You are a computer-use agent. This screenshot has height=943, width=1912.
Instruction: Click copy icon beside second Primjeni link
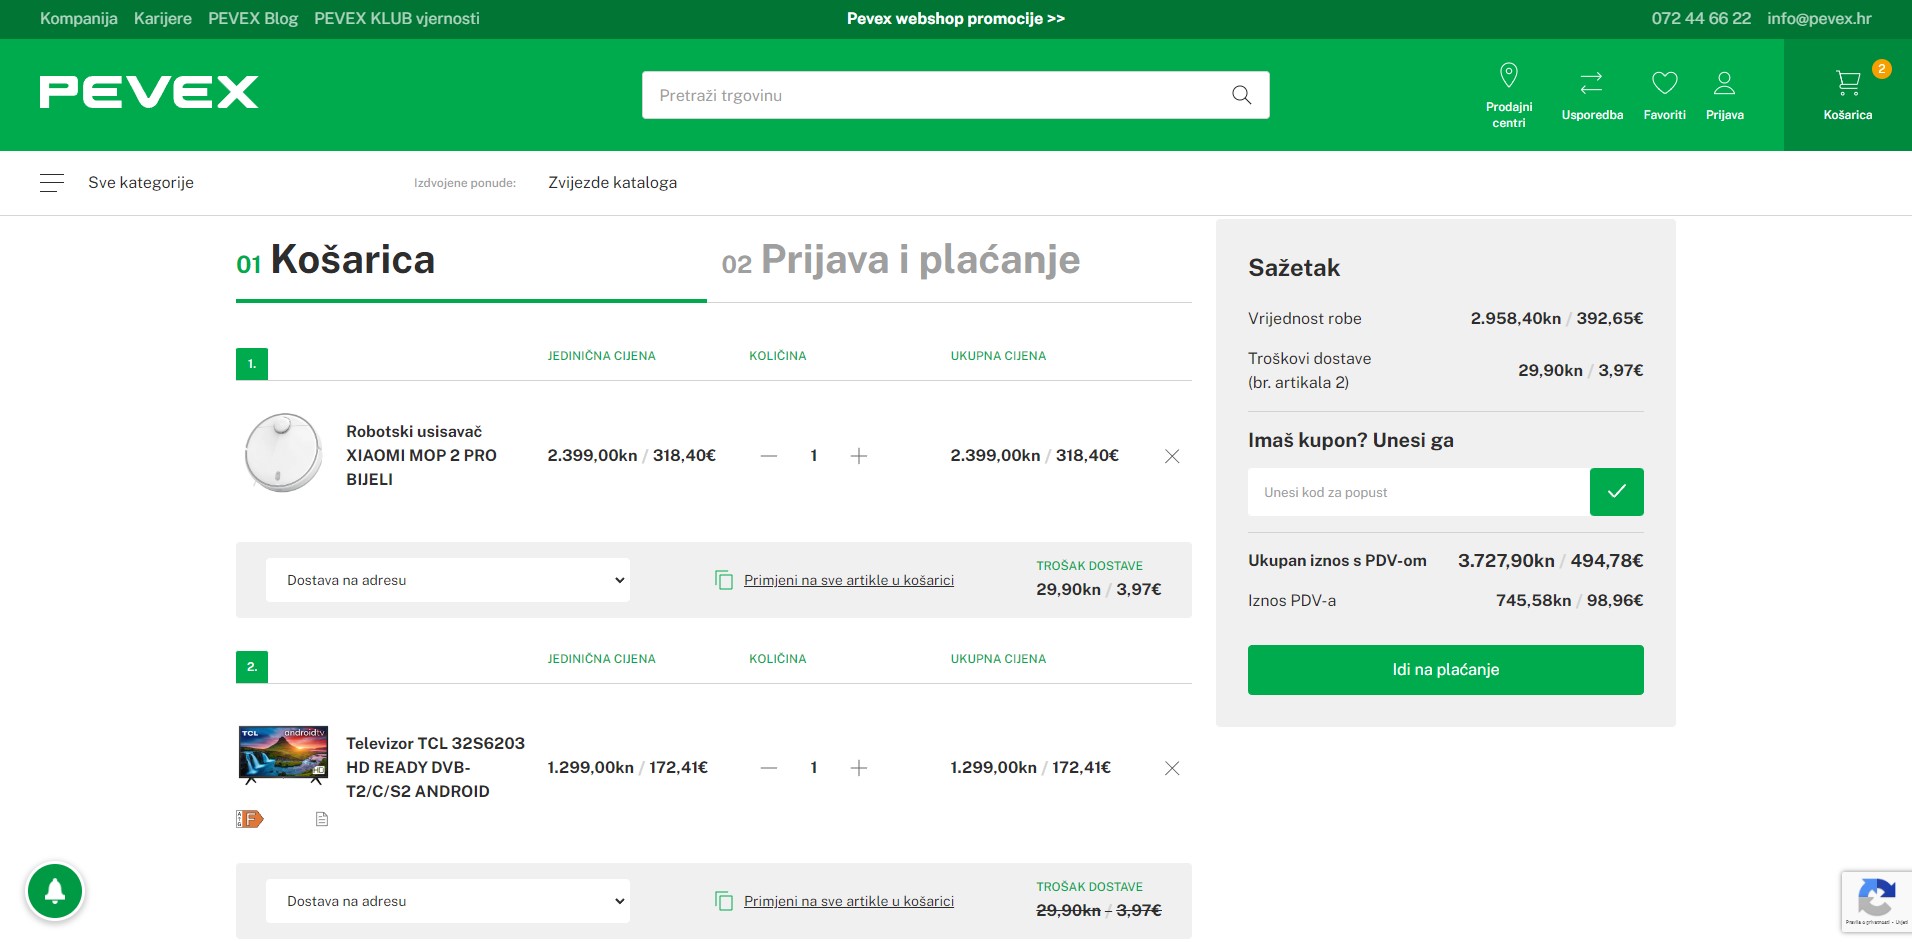pos(724,901)
